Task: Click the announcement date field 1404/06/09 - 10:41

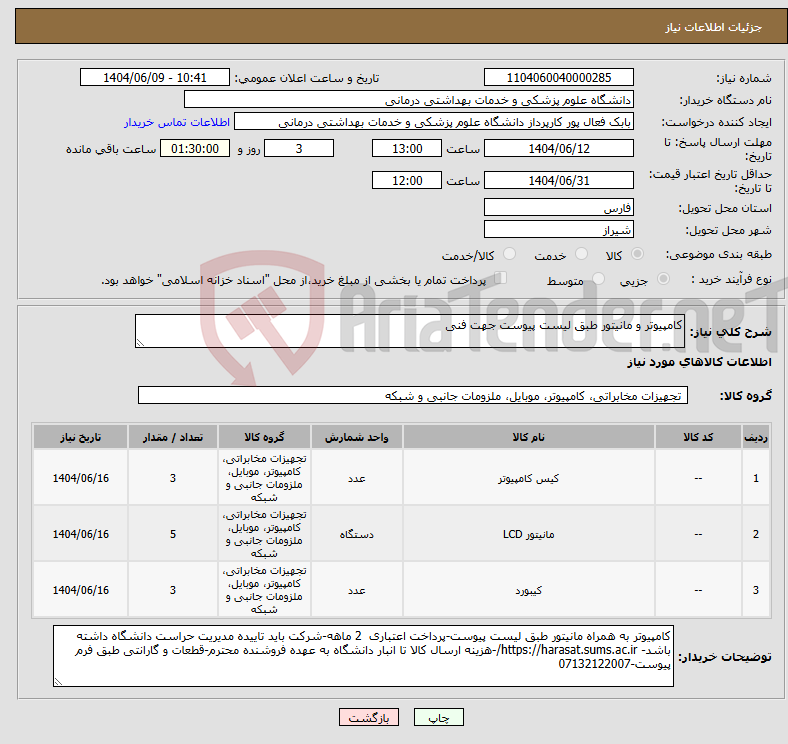Action: click(x=155, y=77)
